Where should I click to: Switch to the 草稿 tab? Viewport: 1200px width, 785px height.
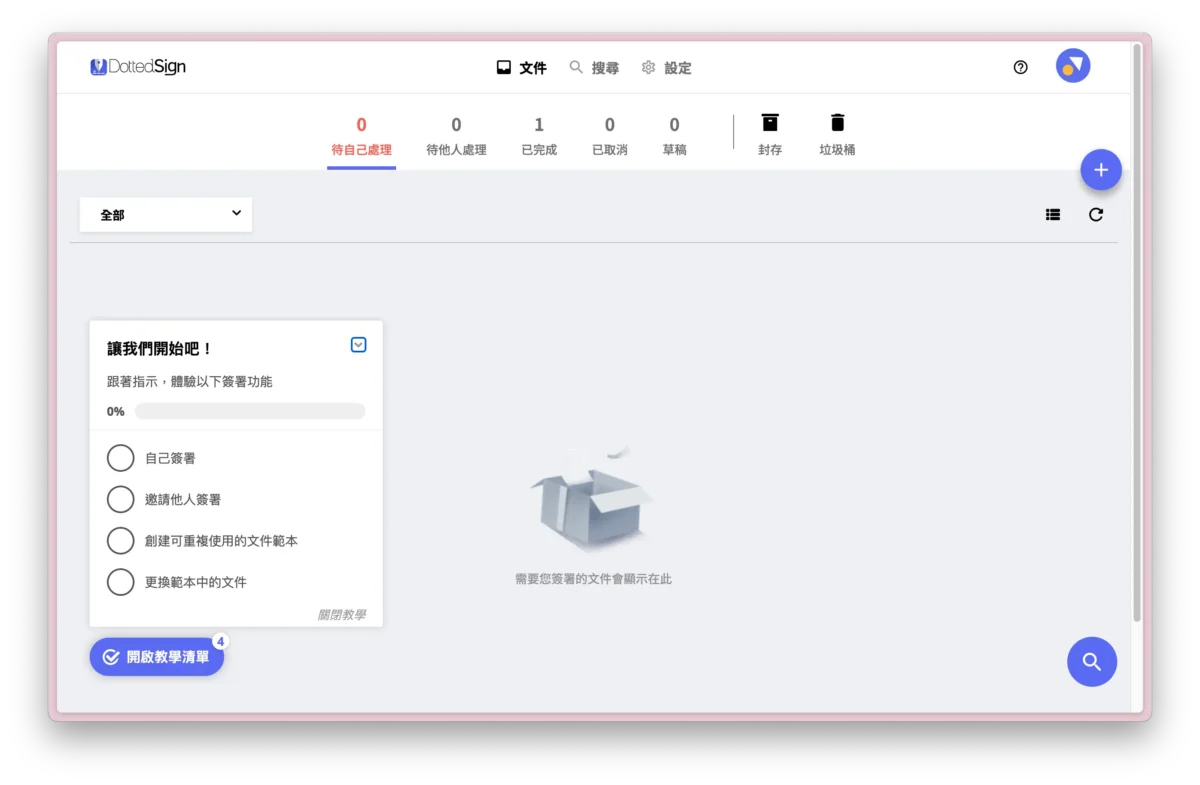pyautogui.click(x=674, y=133)
